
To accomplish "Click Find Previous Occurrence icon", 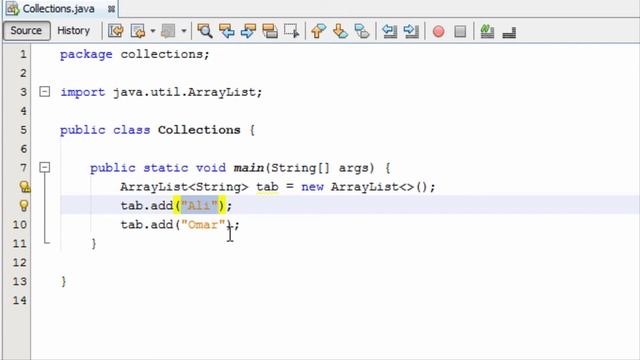I will 227,31.
